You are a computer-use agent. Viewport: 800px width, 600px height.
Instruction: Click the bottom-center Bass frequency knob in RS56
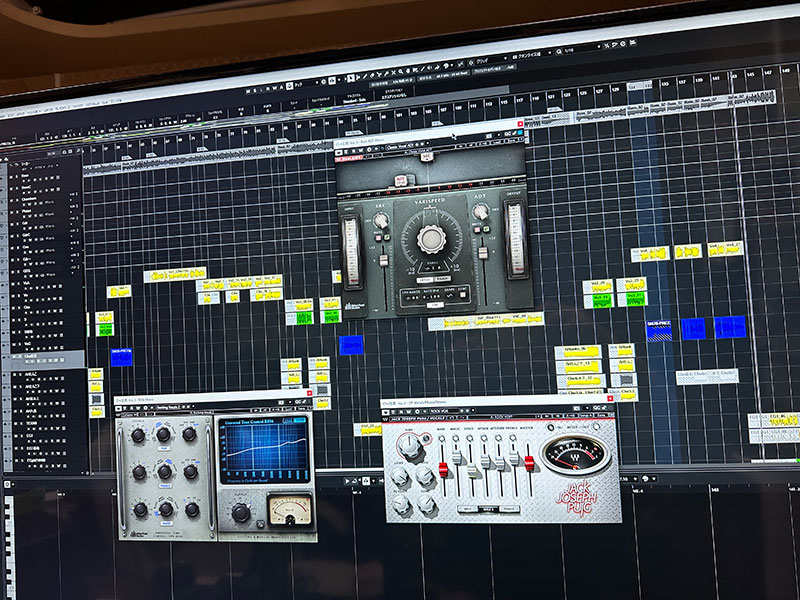166,509
